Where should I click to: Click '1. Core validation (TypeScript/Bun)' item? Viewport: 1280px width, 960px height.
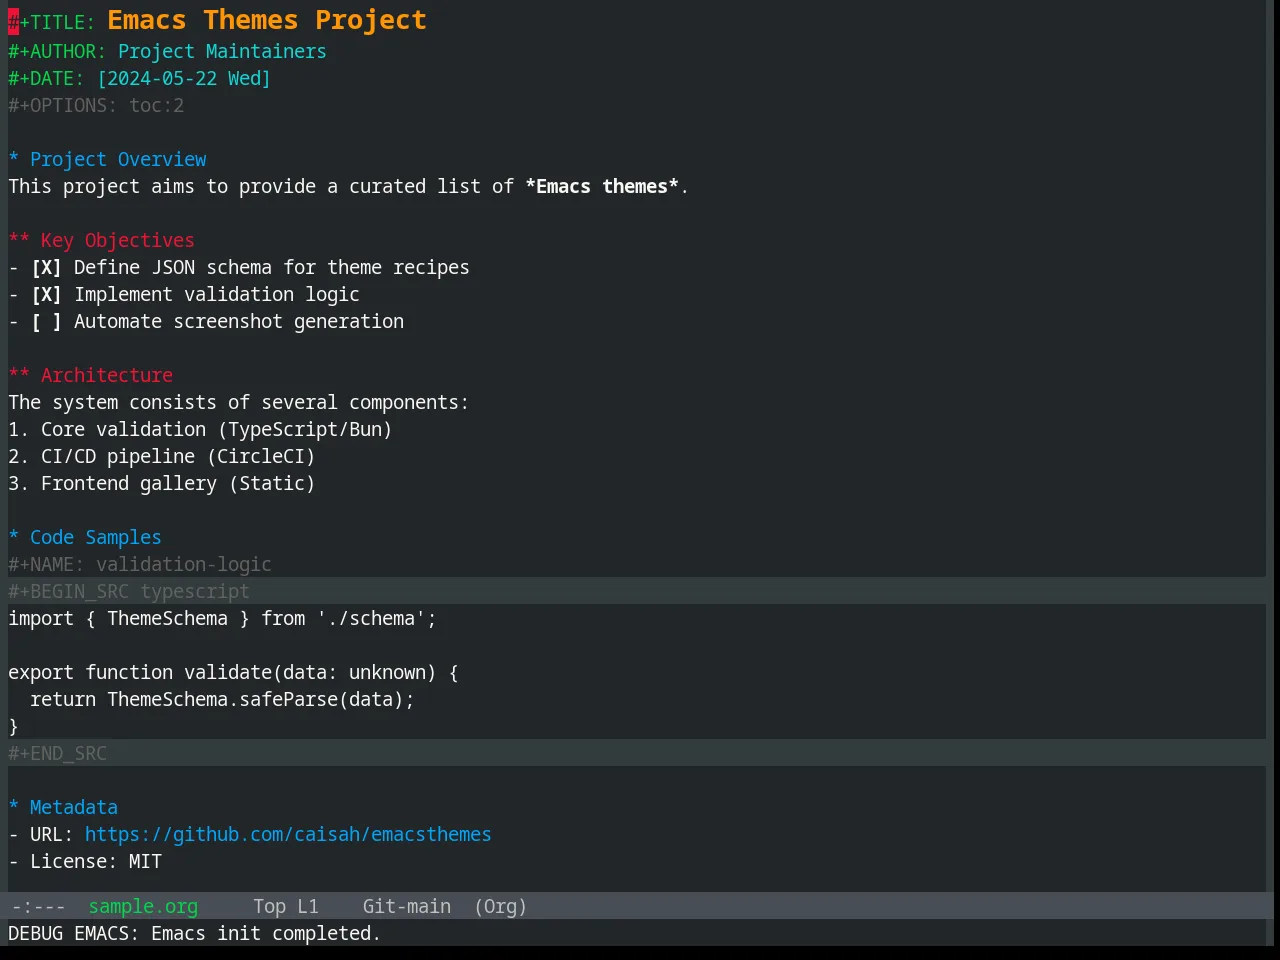tap(200, 429)
